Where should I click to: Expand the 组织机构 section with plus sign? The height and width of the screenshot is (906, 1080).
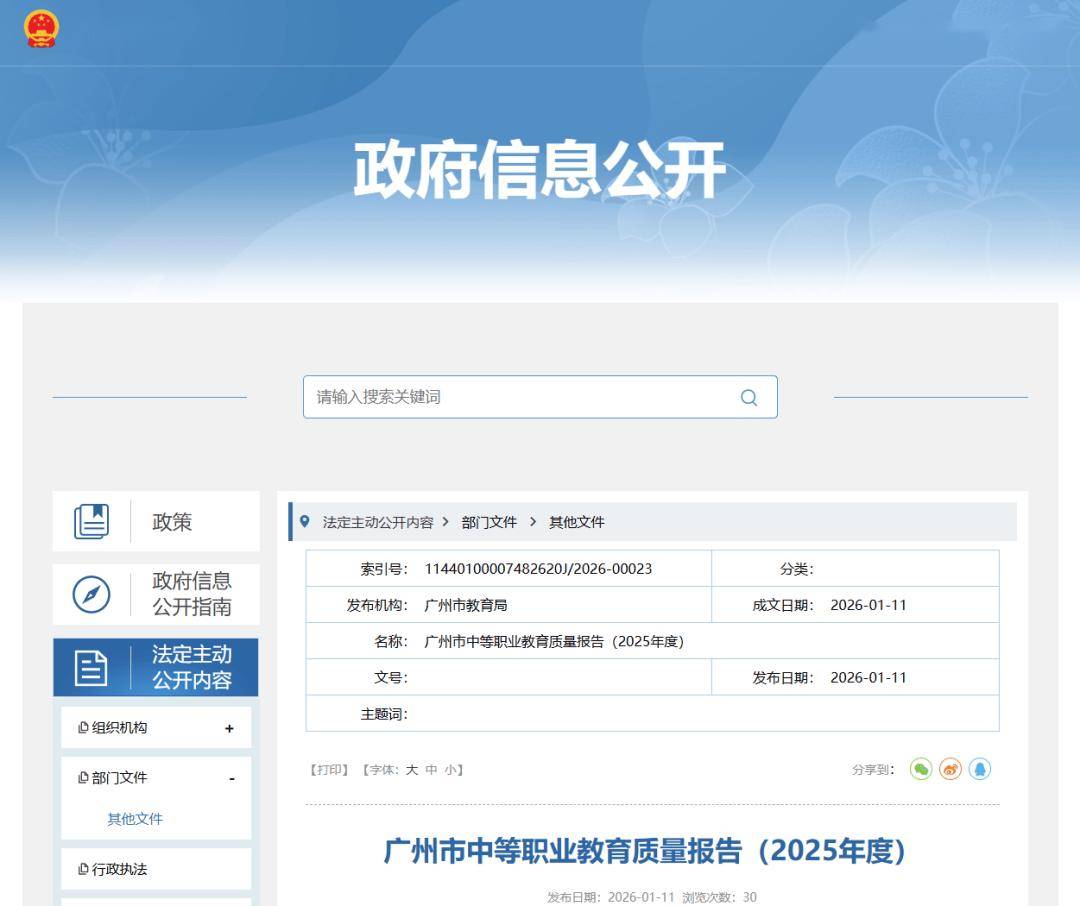[x=229, y=729]
